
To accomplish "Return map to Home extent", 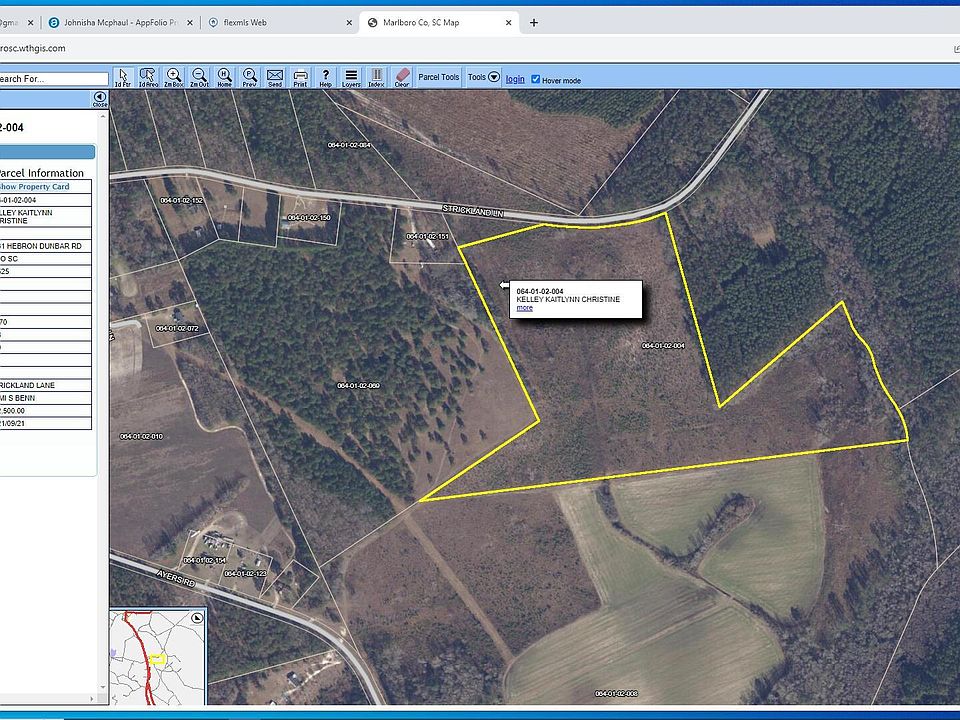I will pyautogui.click(x=224, y=77).
